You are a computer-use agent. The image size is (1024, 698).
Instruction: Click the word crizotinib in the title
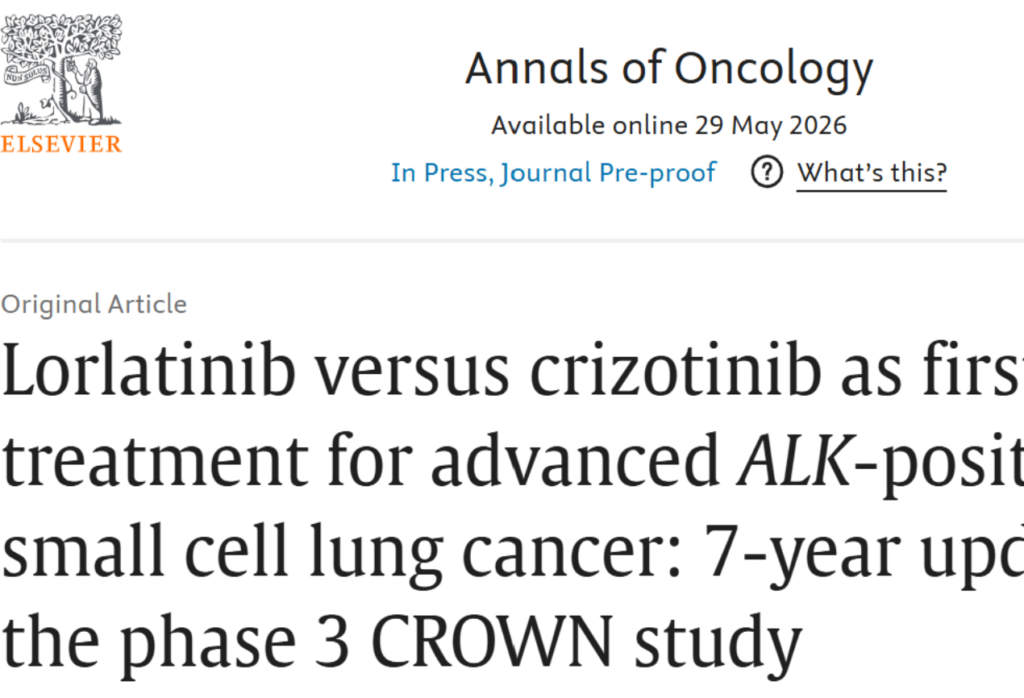[675, 370]
